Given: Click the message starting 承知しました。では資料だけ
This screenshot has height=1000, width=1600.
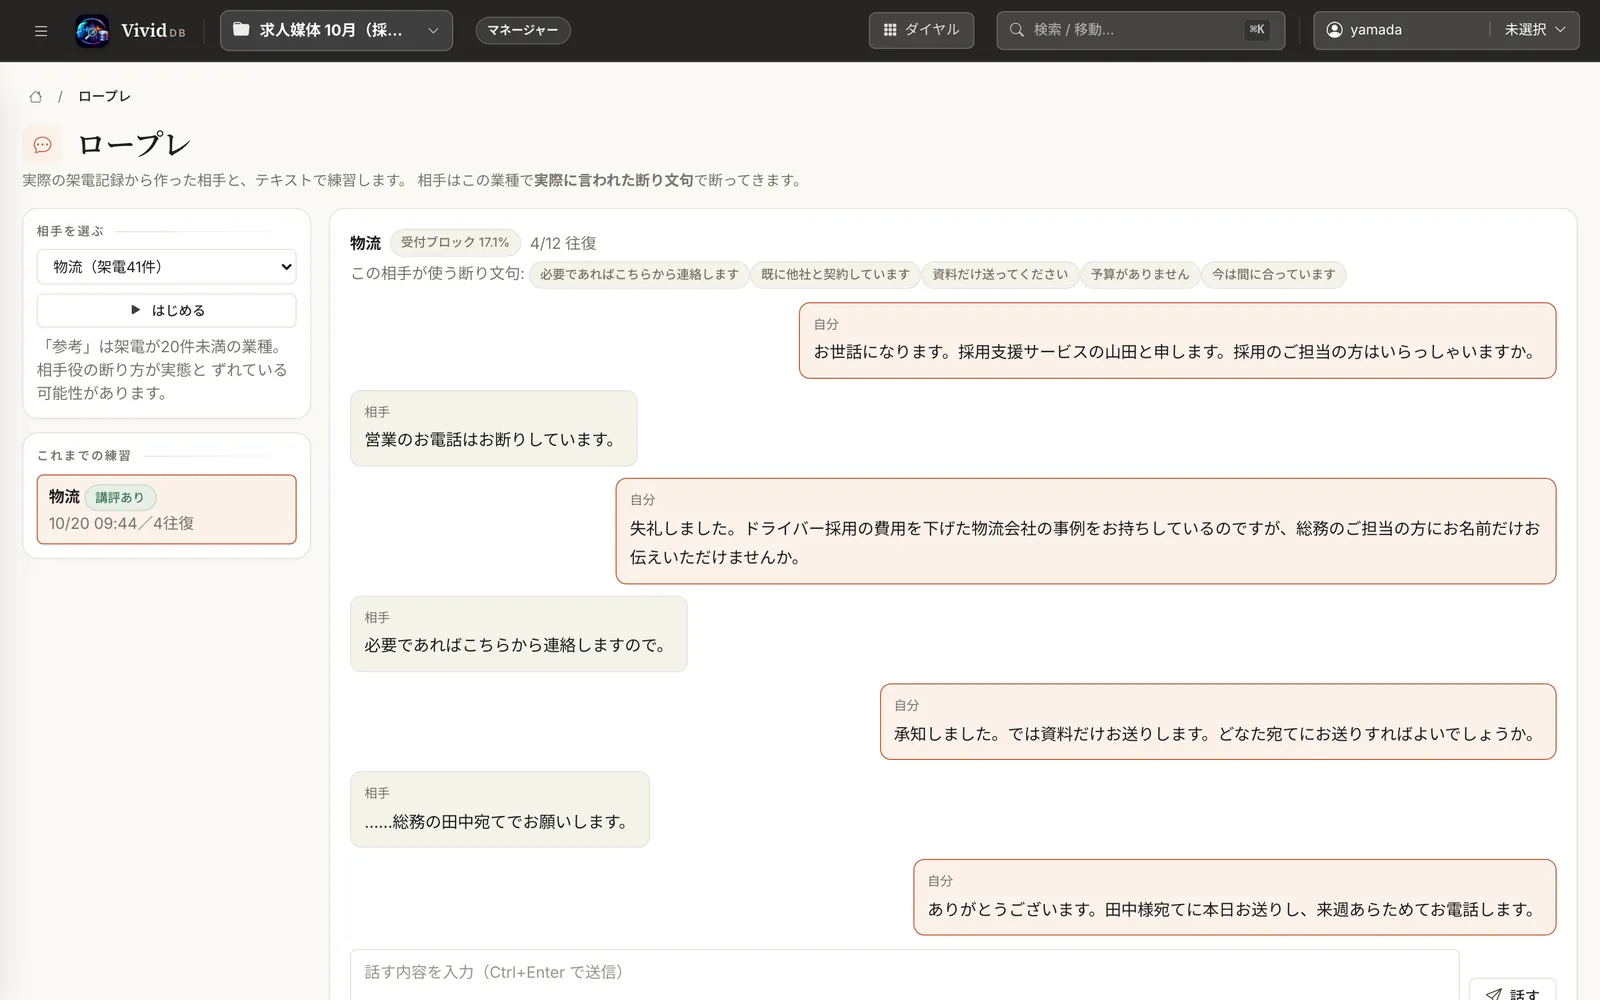Looking at the screenshot, I should (x=1218, y=721).
